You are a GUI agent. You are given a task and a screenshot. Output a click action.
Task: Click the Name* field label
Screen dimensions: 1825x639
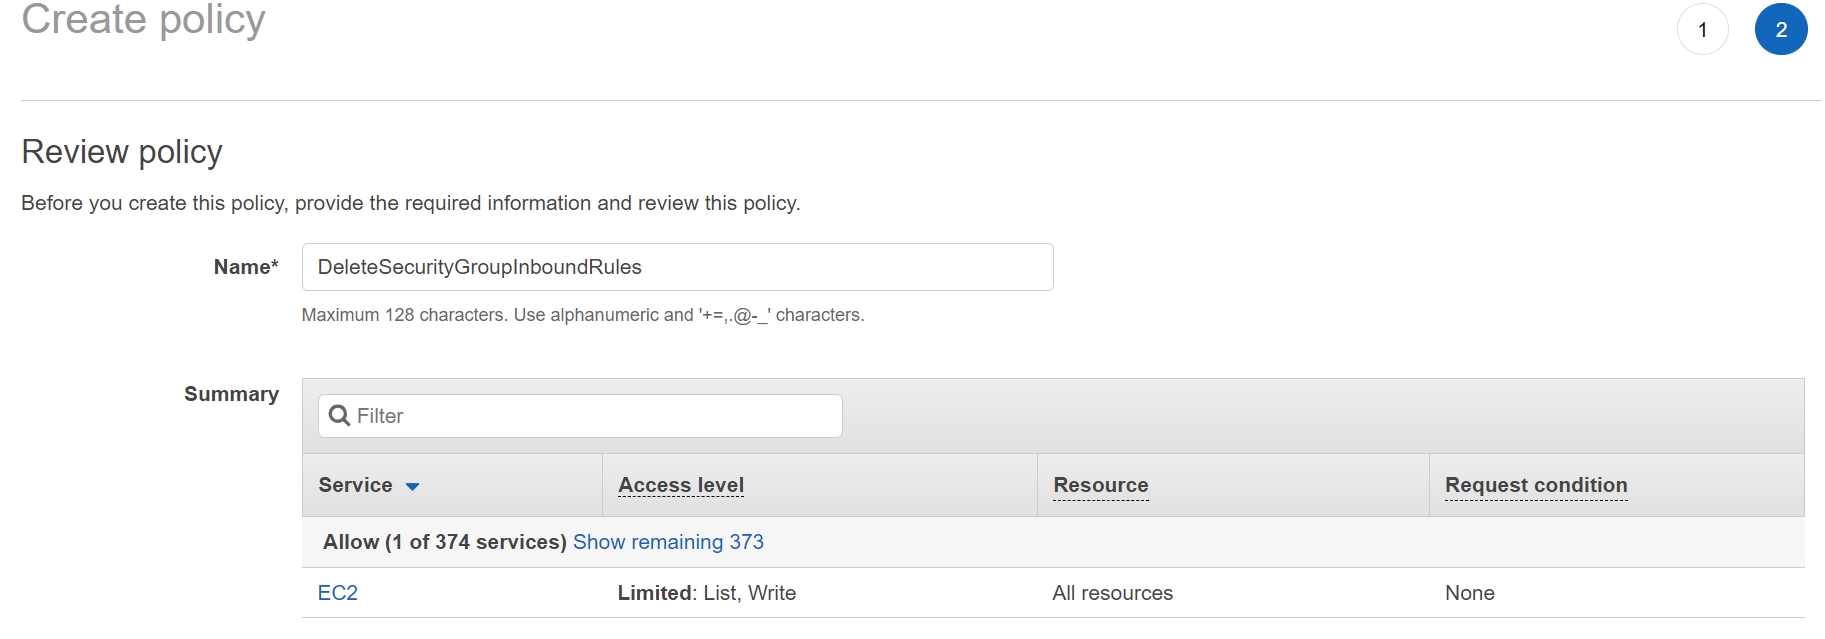tap(245, 267)
